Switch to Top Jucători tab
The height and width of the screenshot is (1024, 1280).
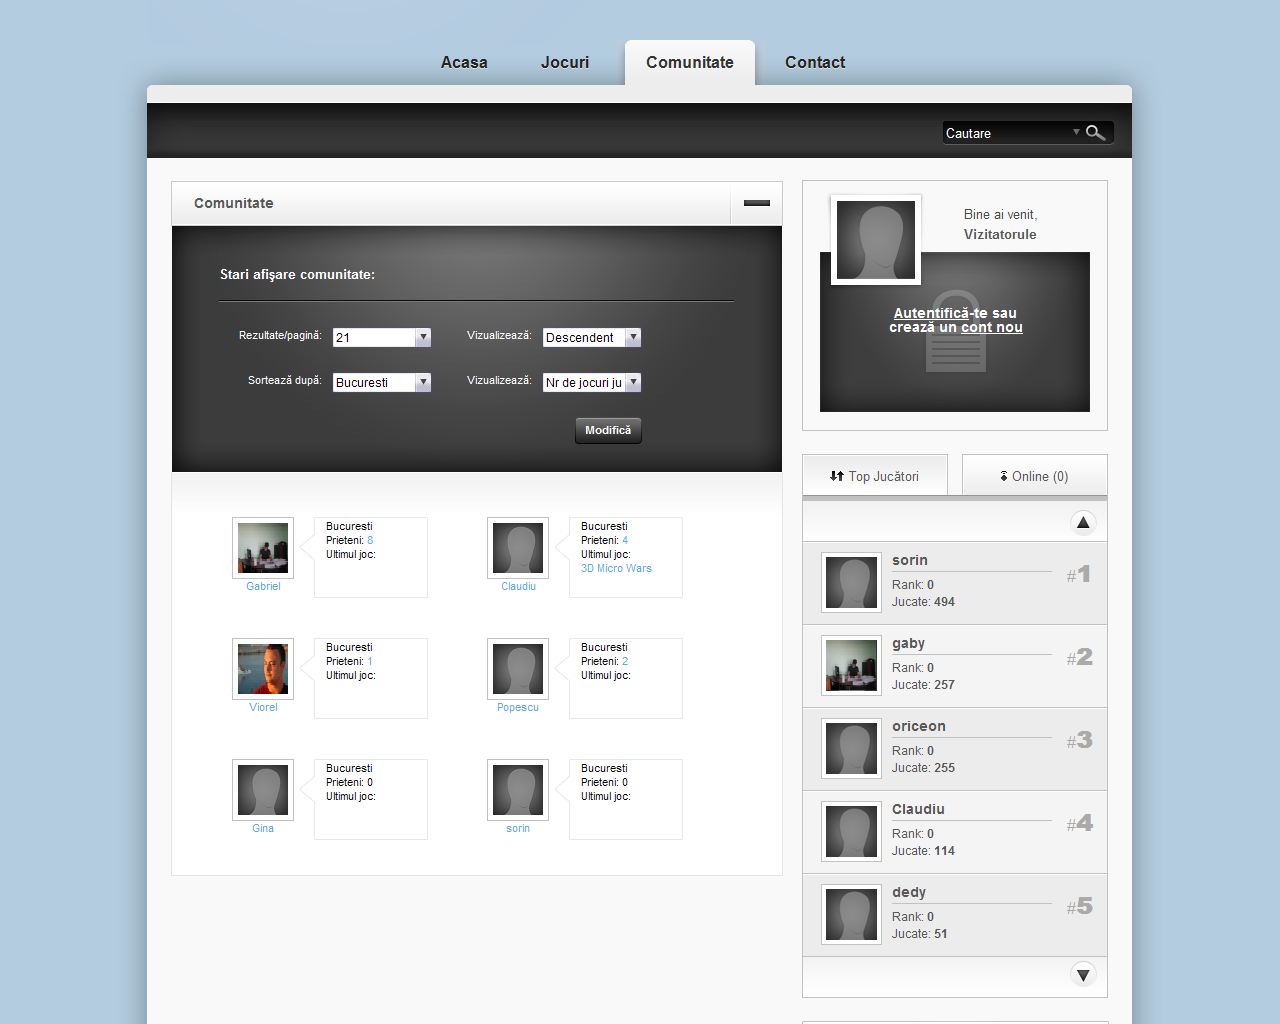tap(875, 476)
